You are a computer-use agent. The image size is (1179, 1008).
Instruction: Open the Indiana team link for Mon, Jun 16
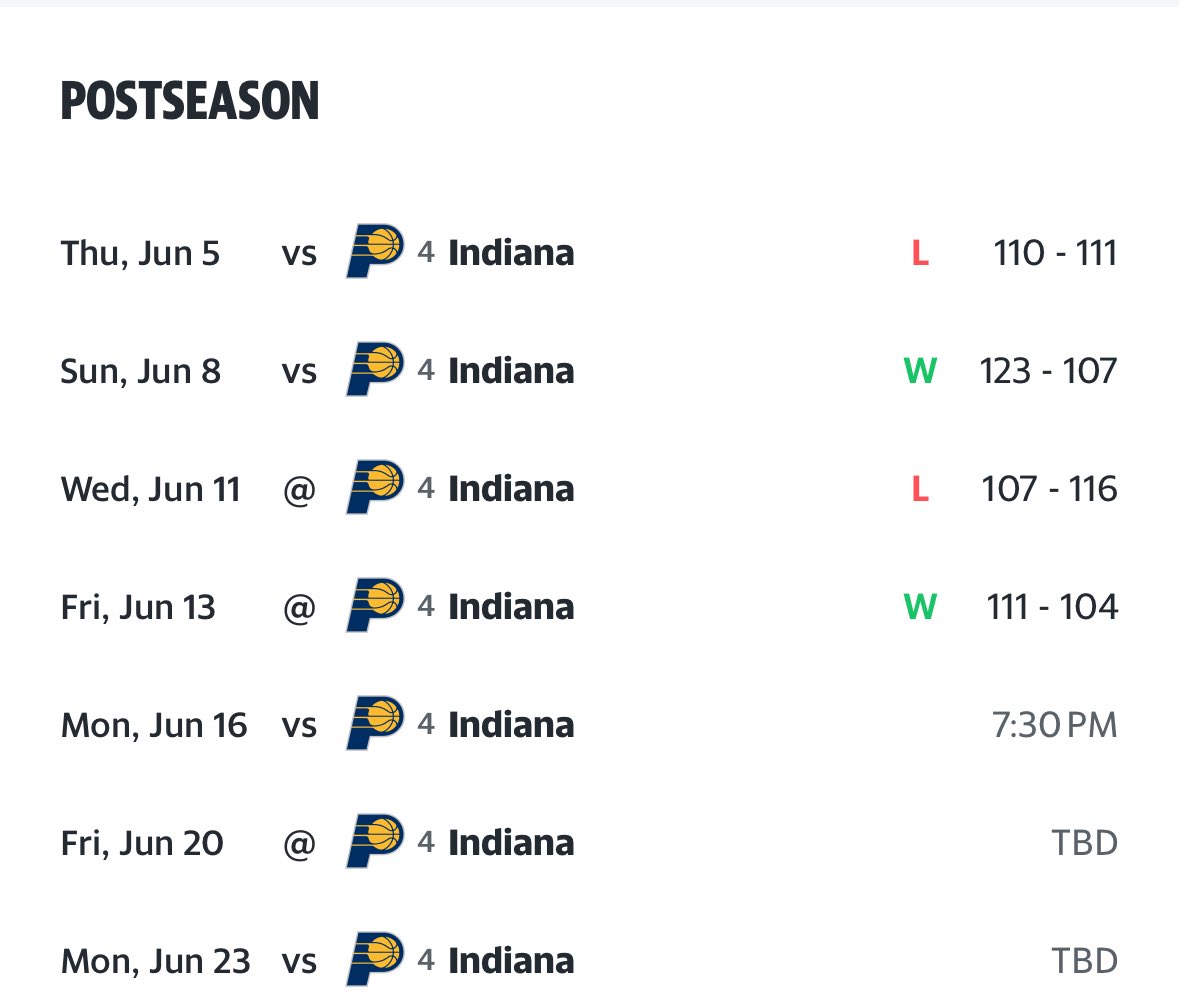point(511,725)
